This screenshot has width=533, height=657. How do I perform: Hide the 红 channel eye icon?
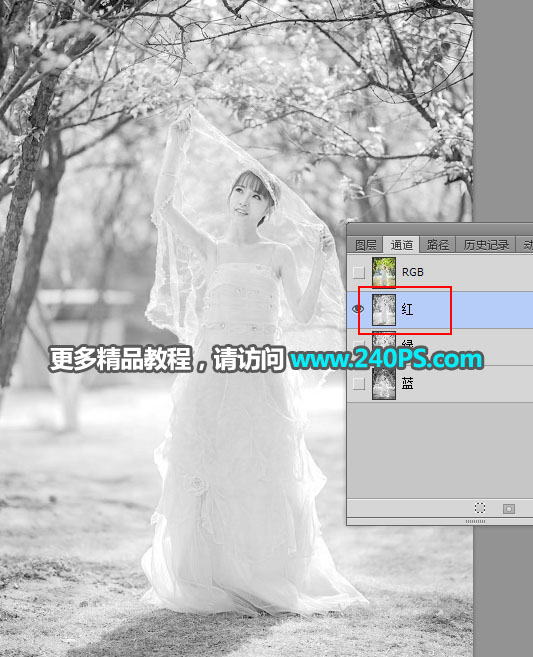pos(358,309)
